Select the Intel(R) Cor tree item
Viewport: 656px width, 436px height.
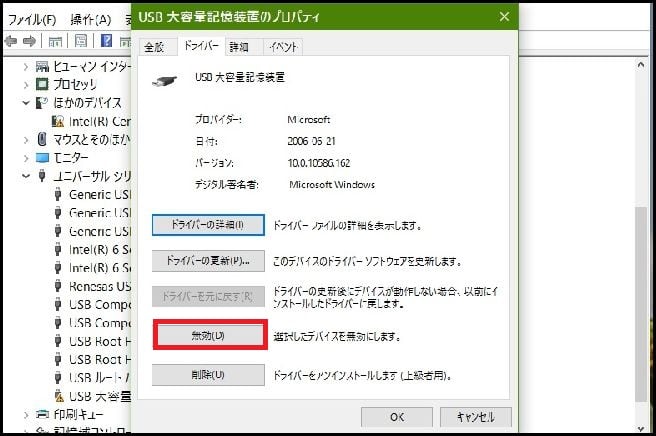tap(100, 121)
